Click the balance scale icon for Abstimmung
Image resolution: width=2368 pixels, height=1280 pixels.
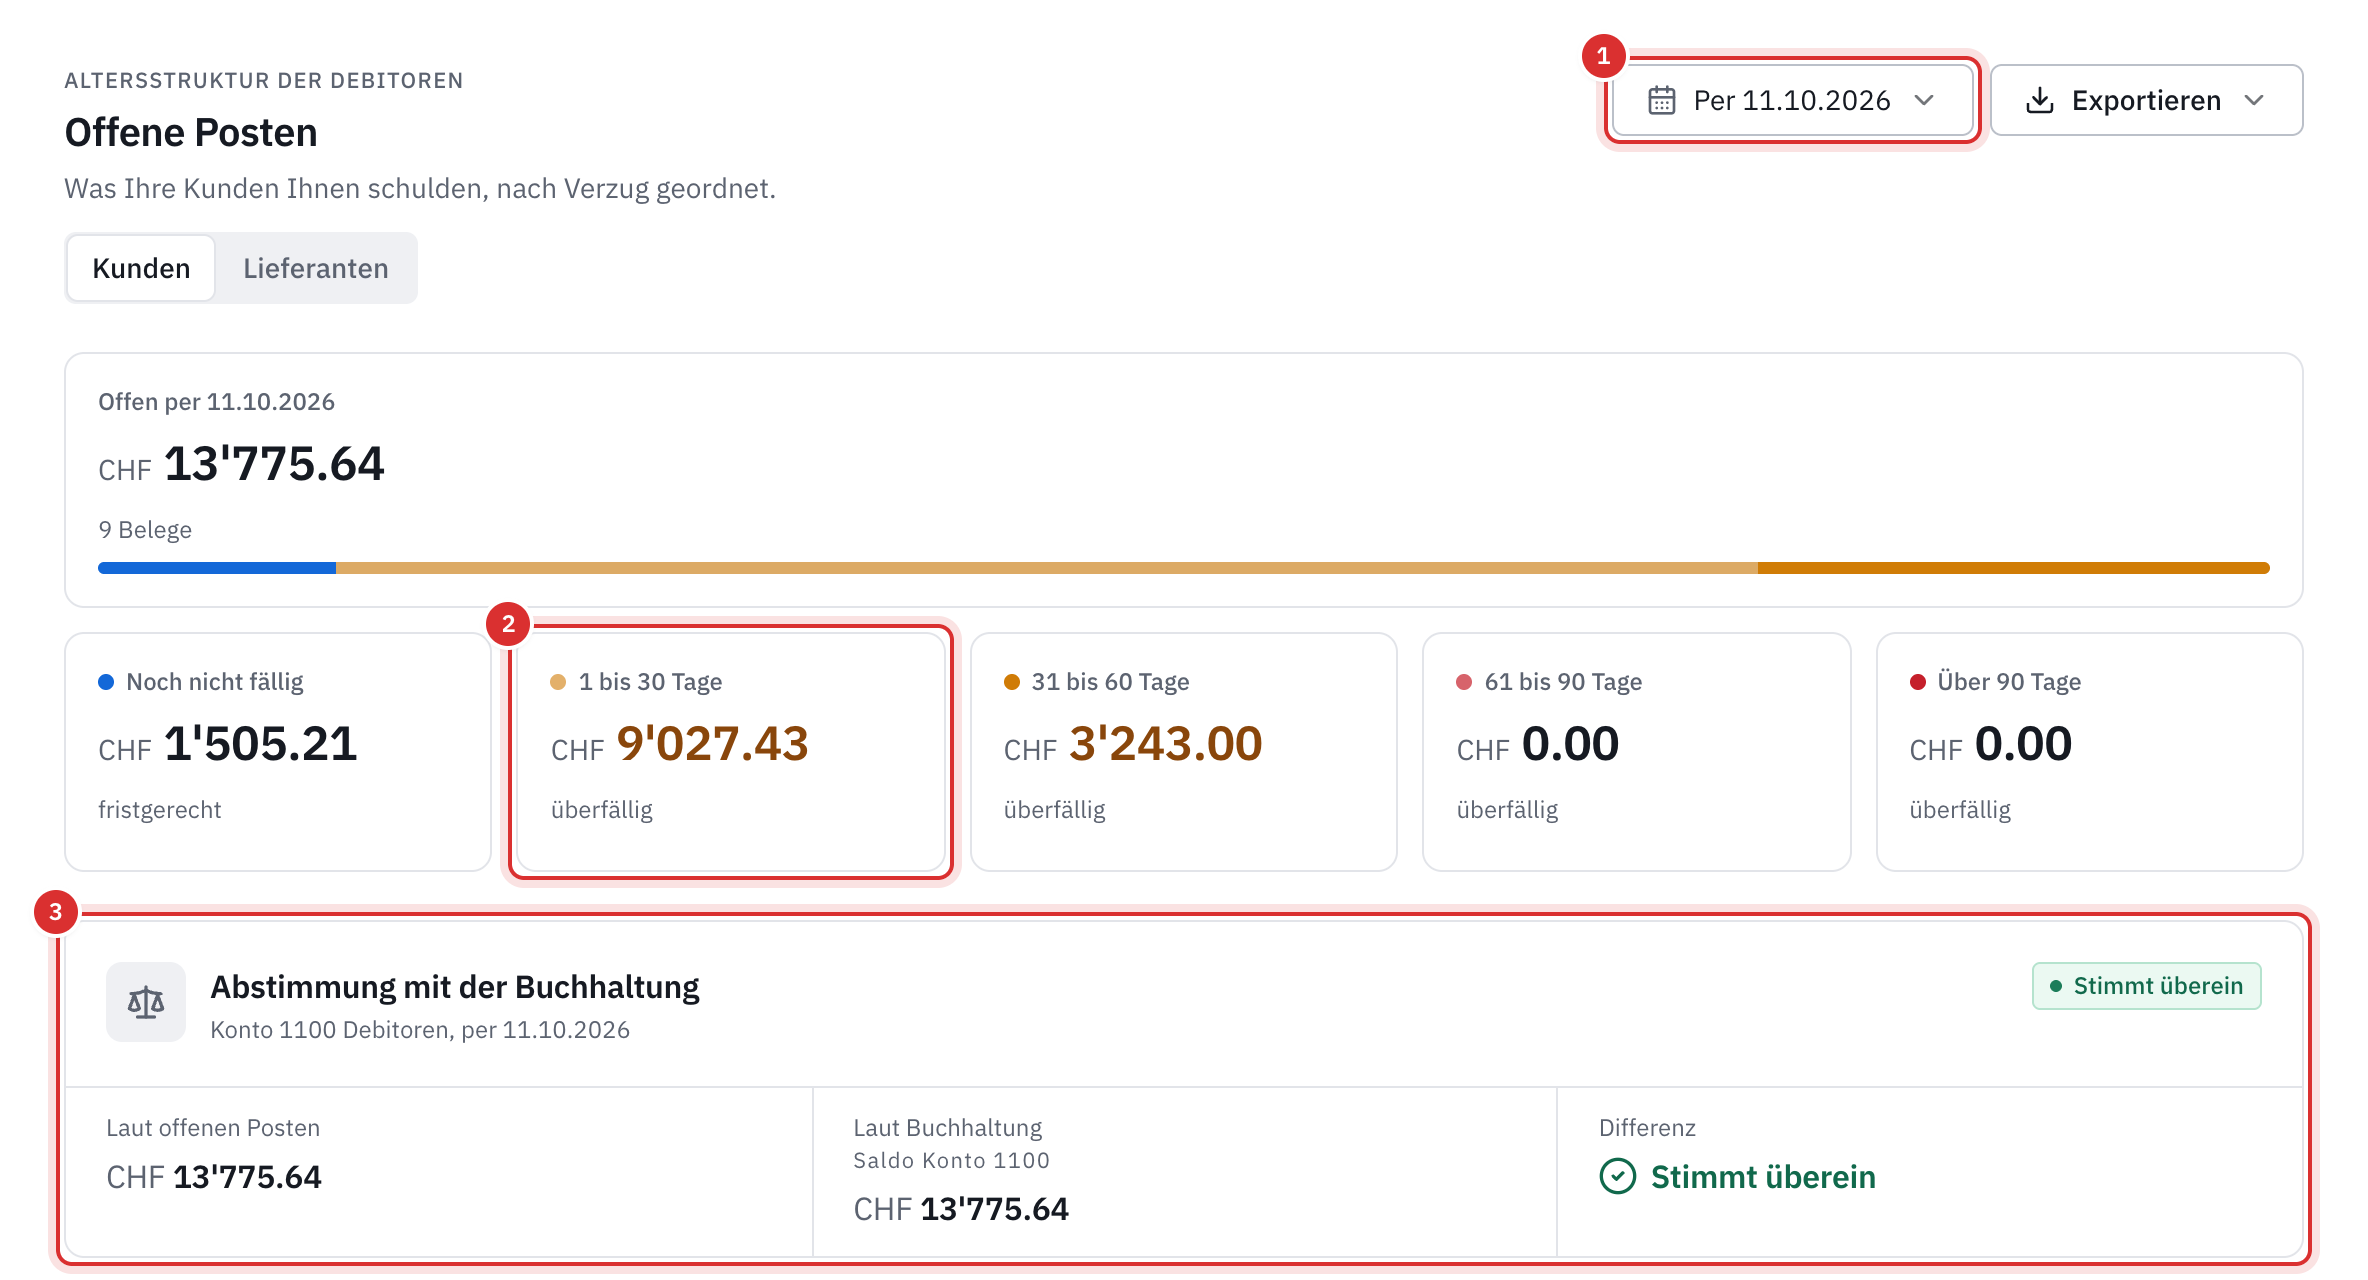click(x=146, y=1002)
